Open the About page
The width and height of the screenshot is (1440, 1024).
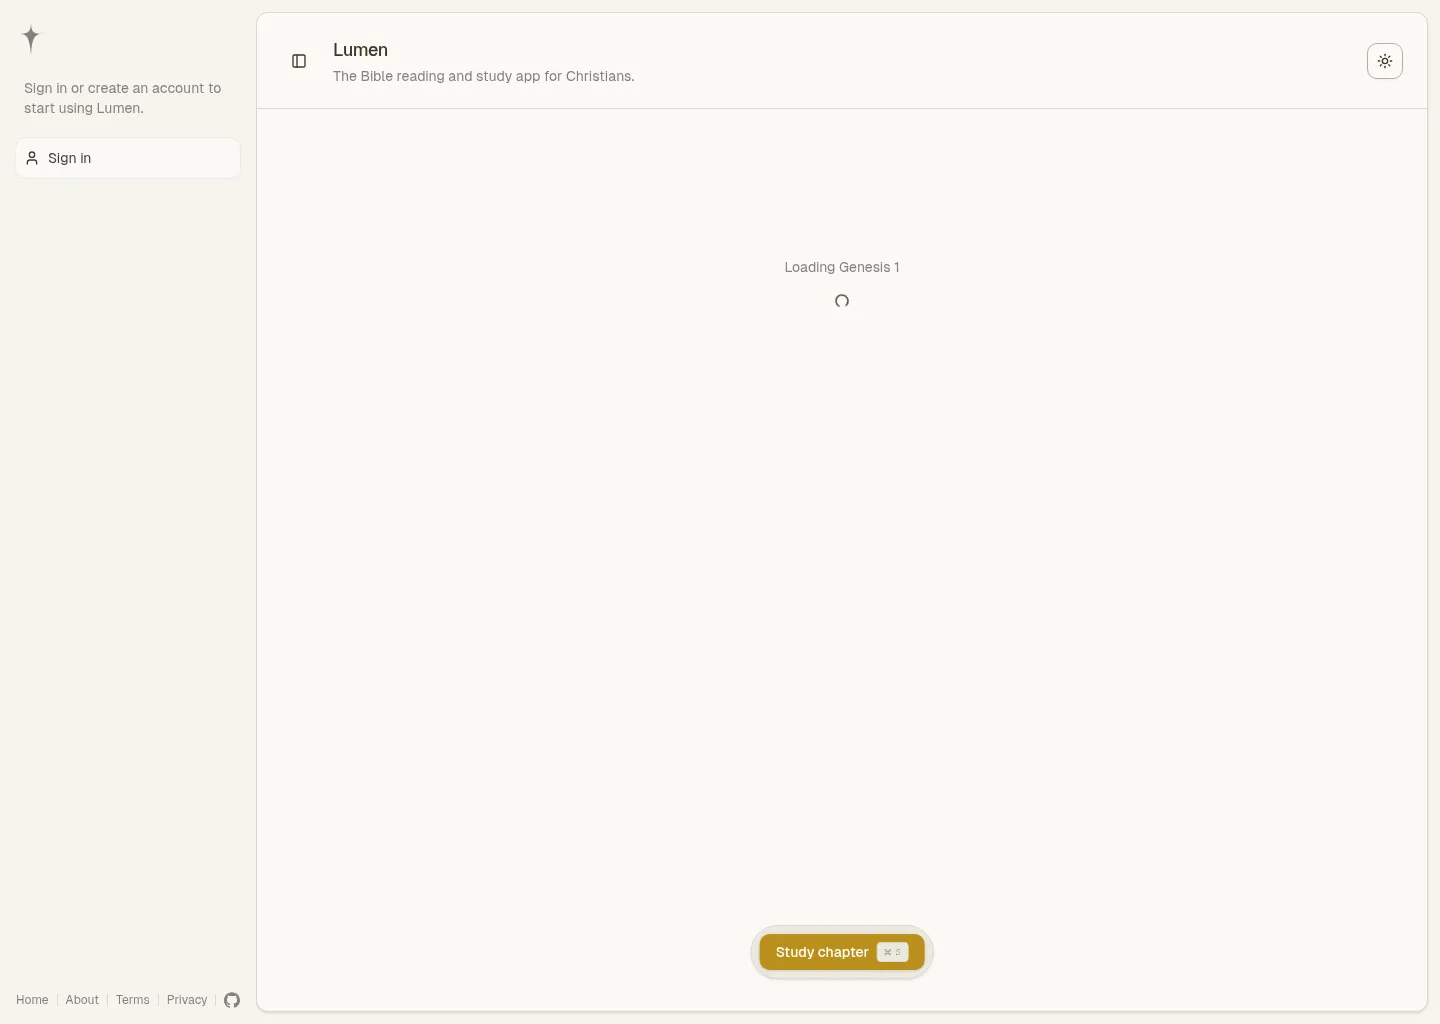[x=82, y=1000]
